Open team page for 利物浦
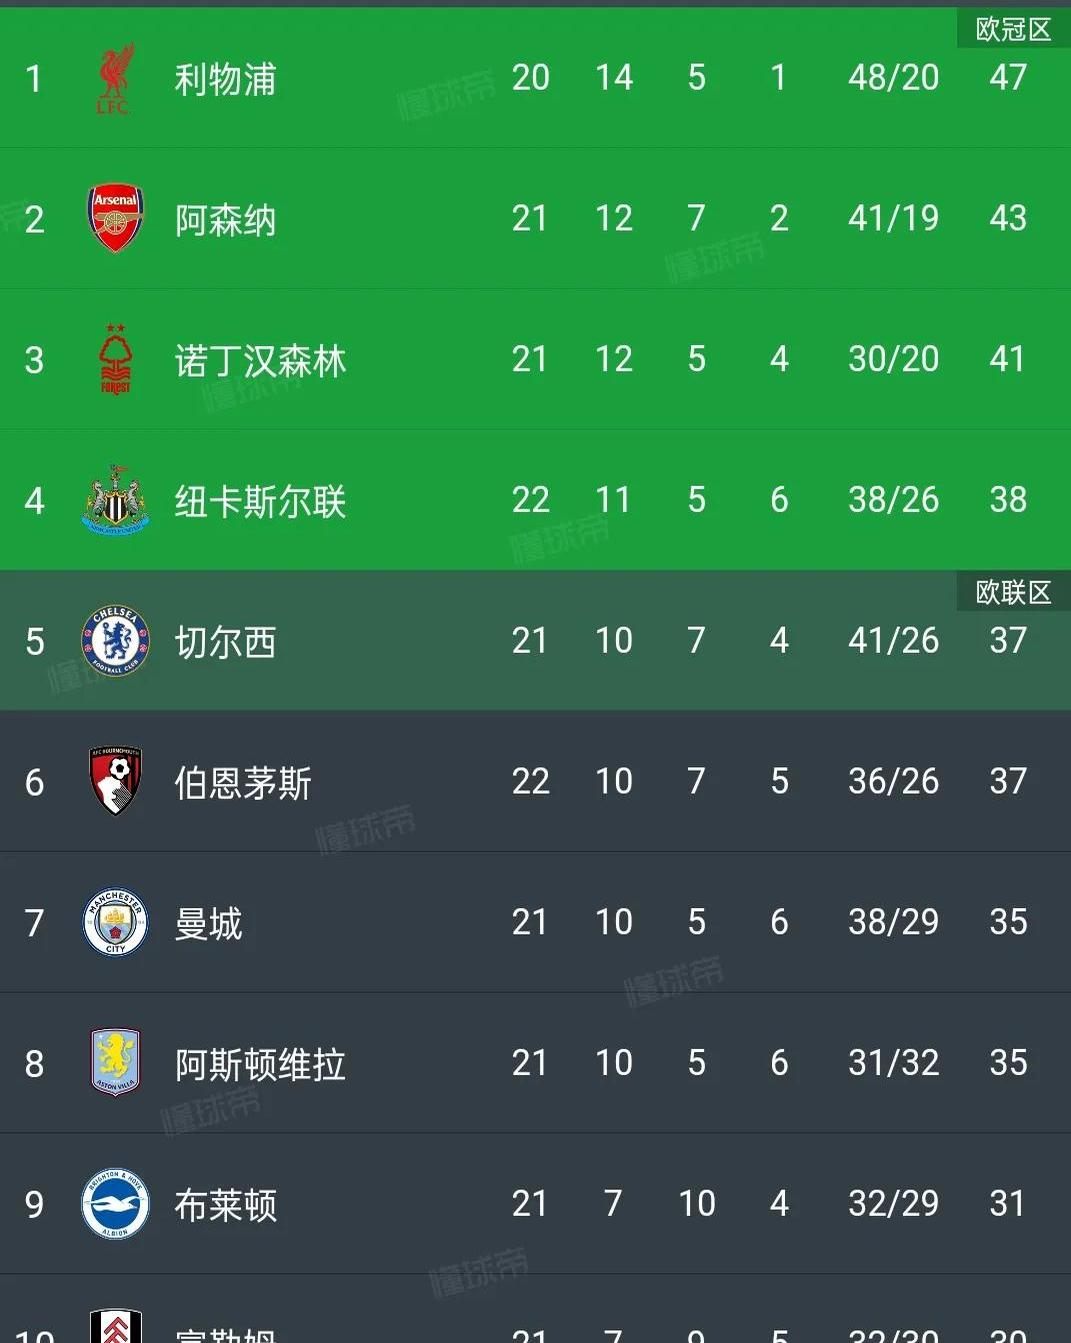Image resolution: width=1071 pixels, height=1343 pixels. pos(225,79)
